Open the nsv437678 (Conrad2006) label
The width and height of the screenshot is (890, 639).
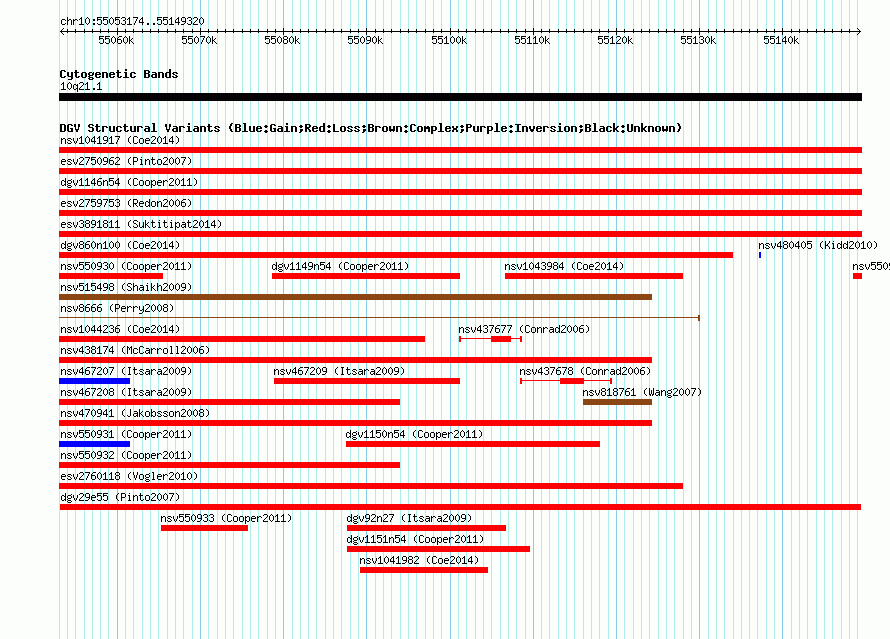tap(585, 371)
